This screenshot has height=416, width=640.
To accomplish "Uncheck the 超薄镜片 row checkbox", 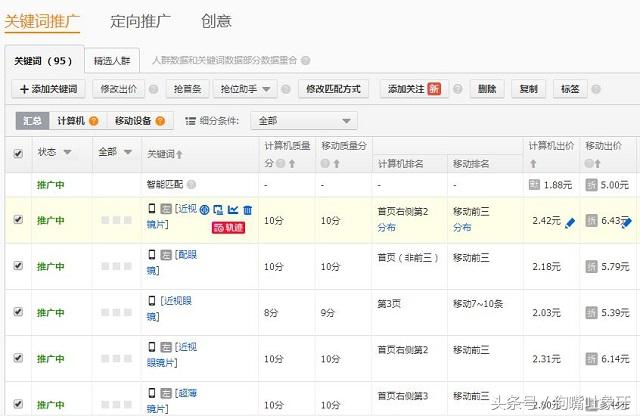I will [x=18, y=404].
